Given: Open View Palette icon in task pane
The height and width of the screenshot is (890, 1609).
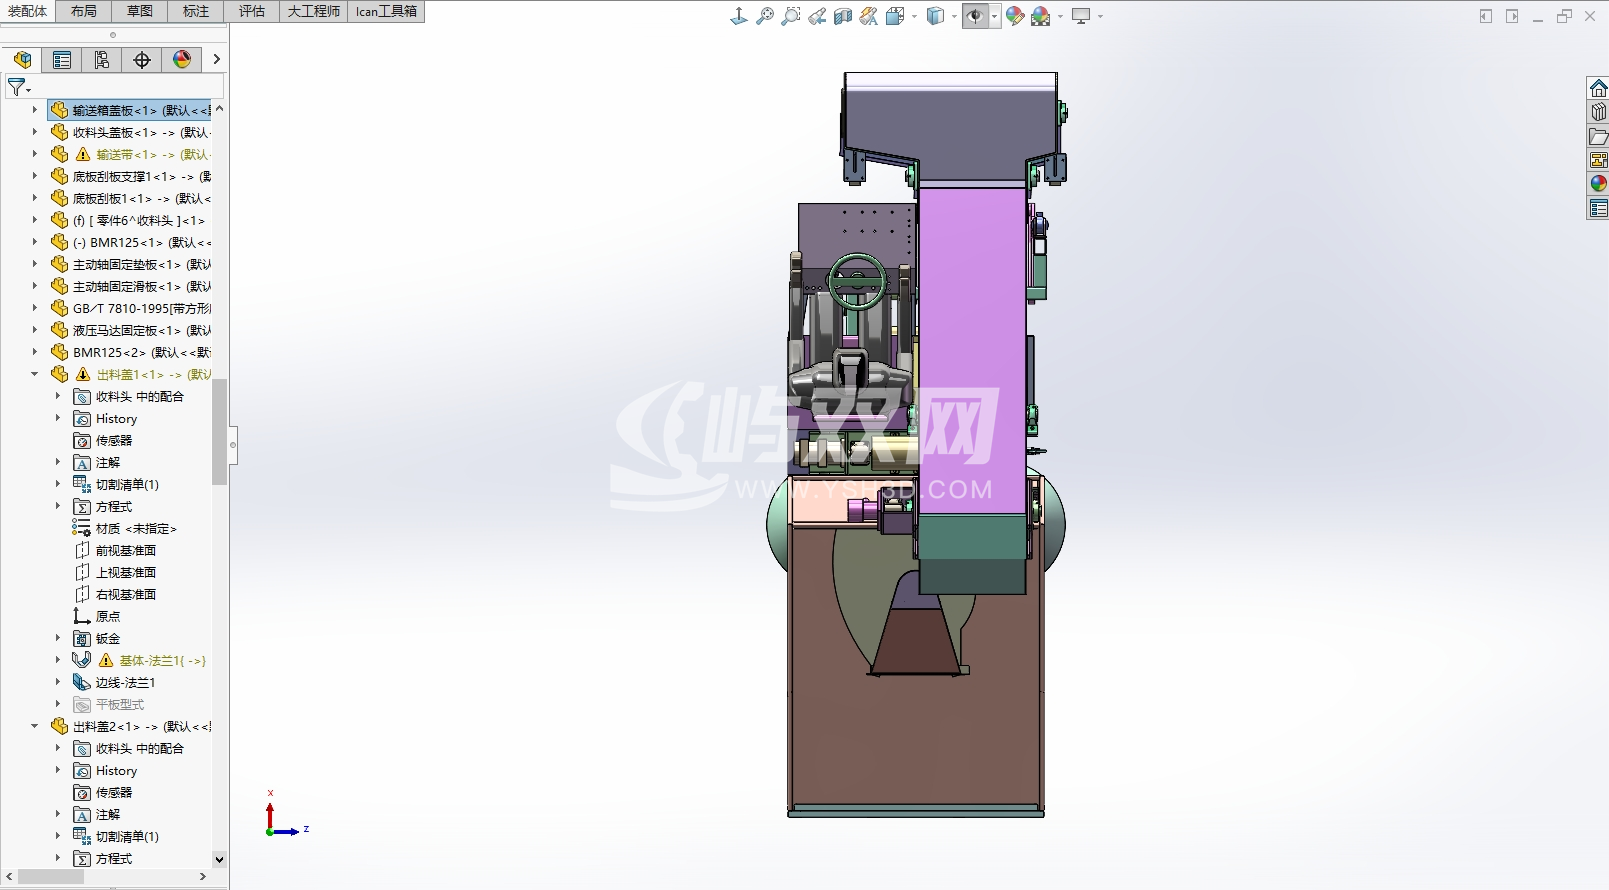Looking at the screenshot, I should pyautogui.click(x=1598, y=160).
